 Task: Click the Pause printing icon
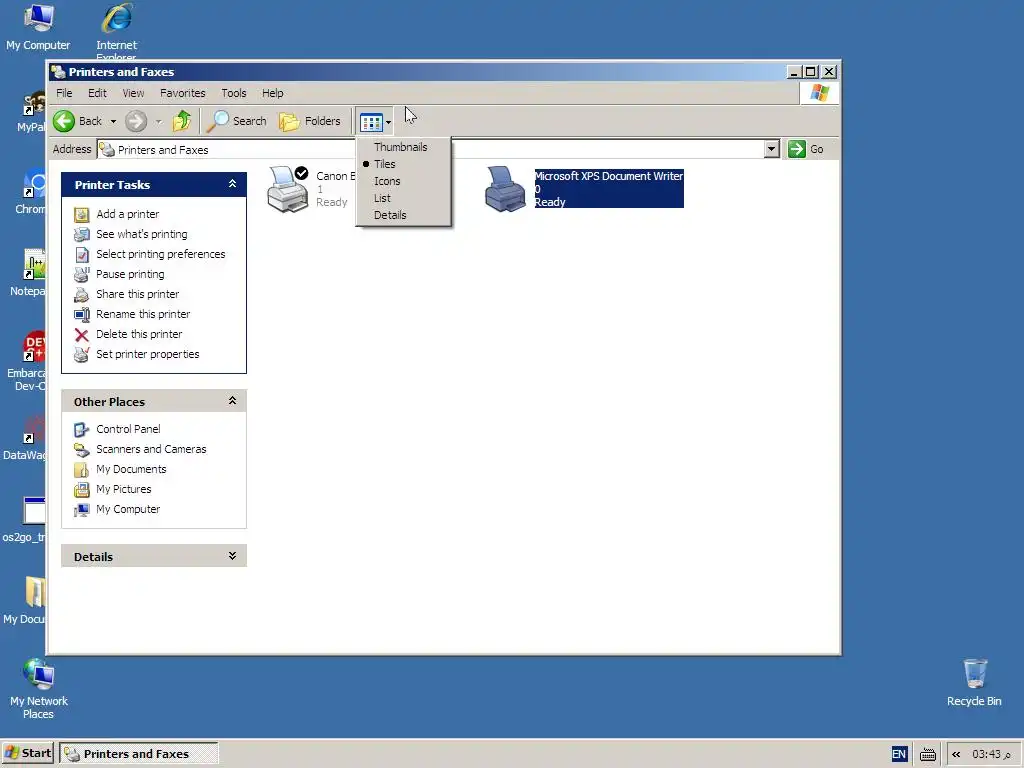pos(82,274)
